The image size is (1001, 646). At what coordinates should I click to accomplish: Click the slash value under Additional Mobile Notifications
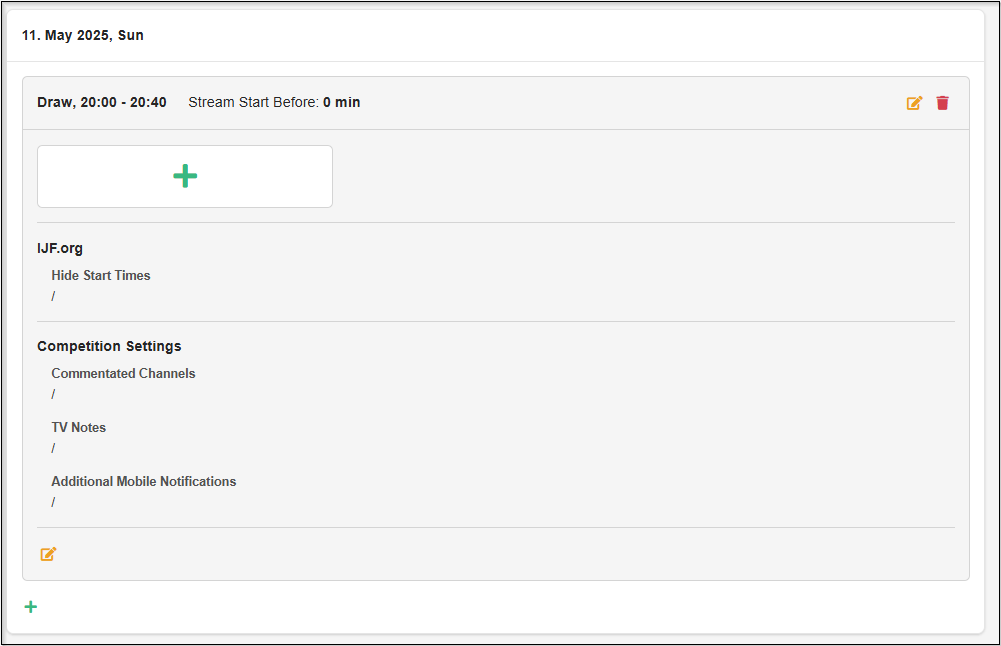54,502
